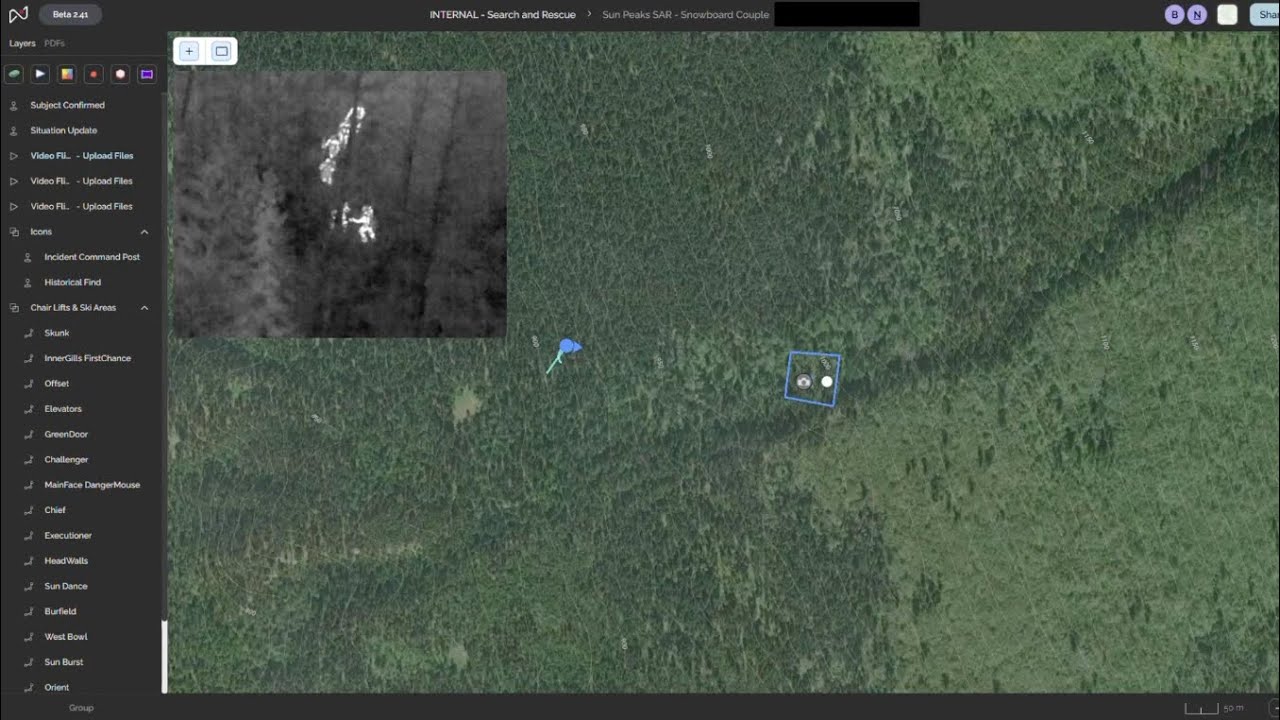Click the white dot marker inside blue square
1280x720 pixels.
(x=827, y=382)
